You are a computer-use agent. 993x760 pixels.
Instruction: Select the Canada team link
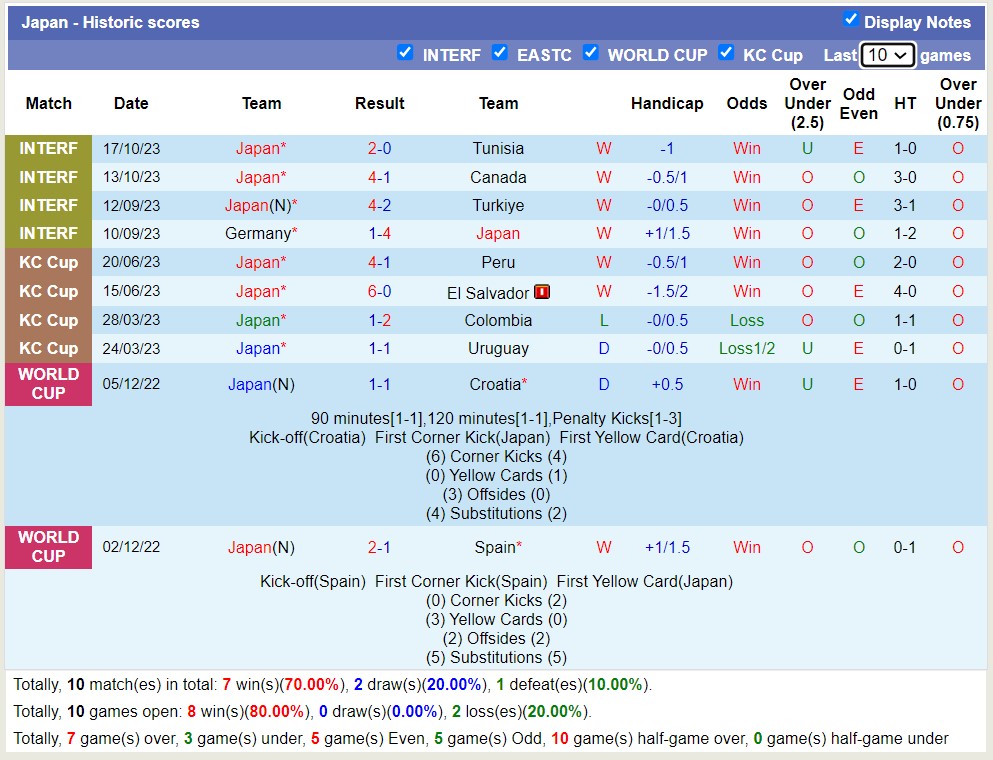click(498, 177)
